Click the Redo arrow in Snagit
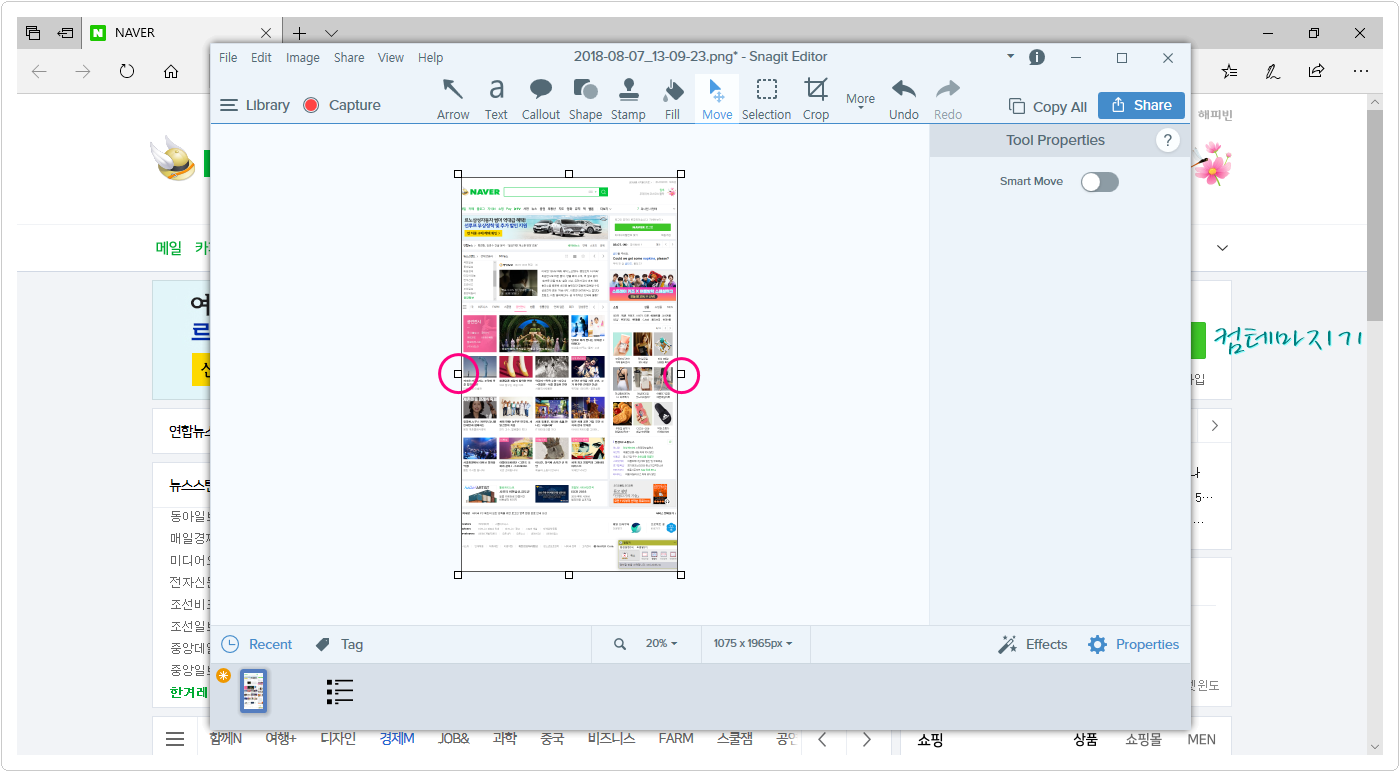 tap(948, 99)
